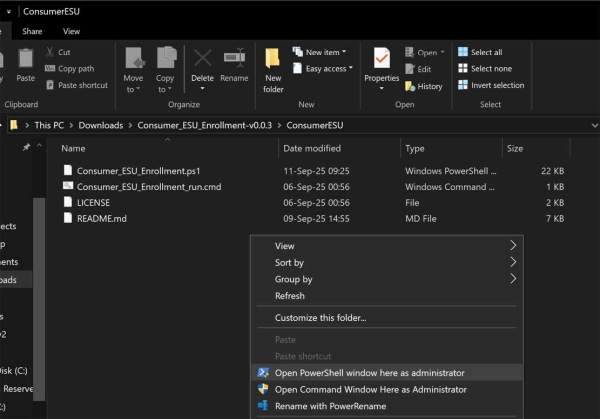Open the Sort by submenu
Image resolution: width=600 pixels, height=419 pixels.
387,262
